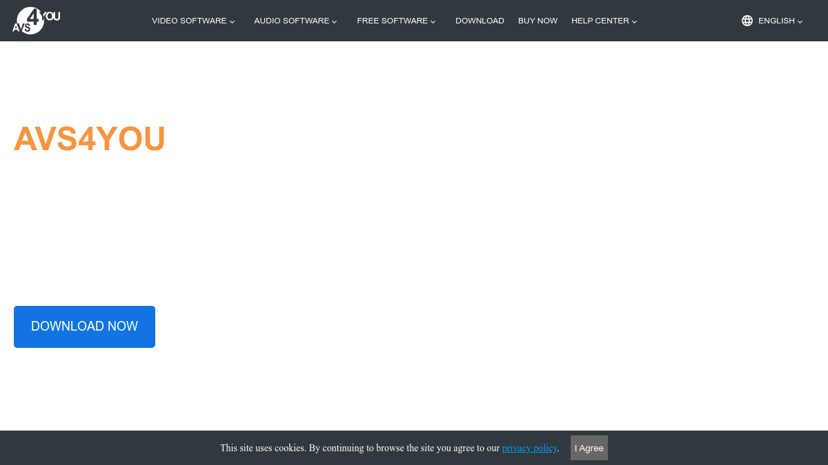Image resolution: width=828 pixels, height=465 pixels.
Task: Open the Free Software dropdown
Action: point(396,21)
